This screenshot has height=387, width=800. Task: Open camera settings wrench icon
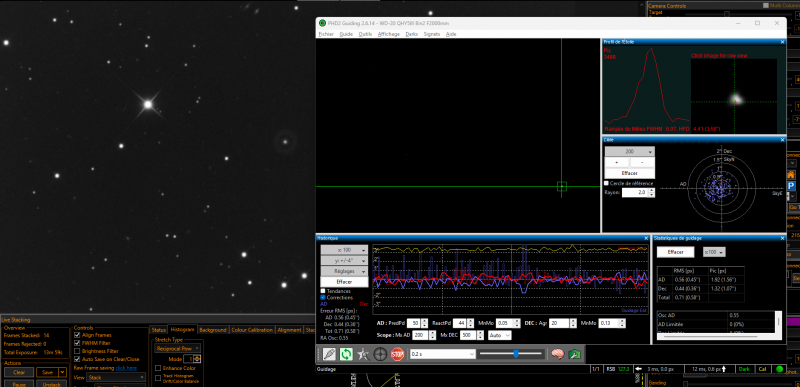pyautogui.click(x=574, y=354)
